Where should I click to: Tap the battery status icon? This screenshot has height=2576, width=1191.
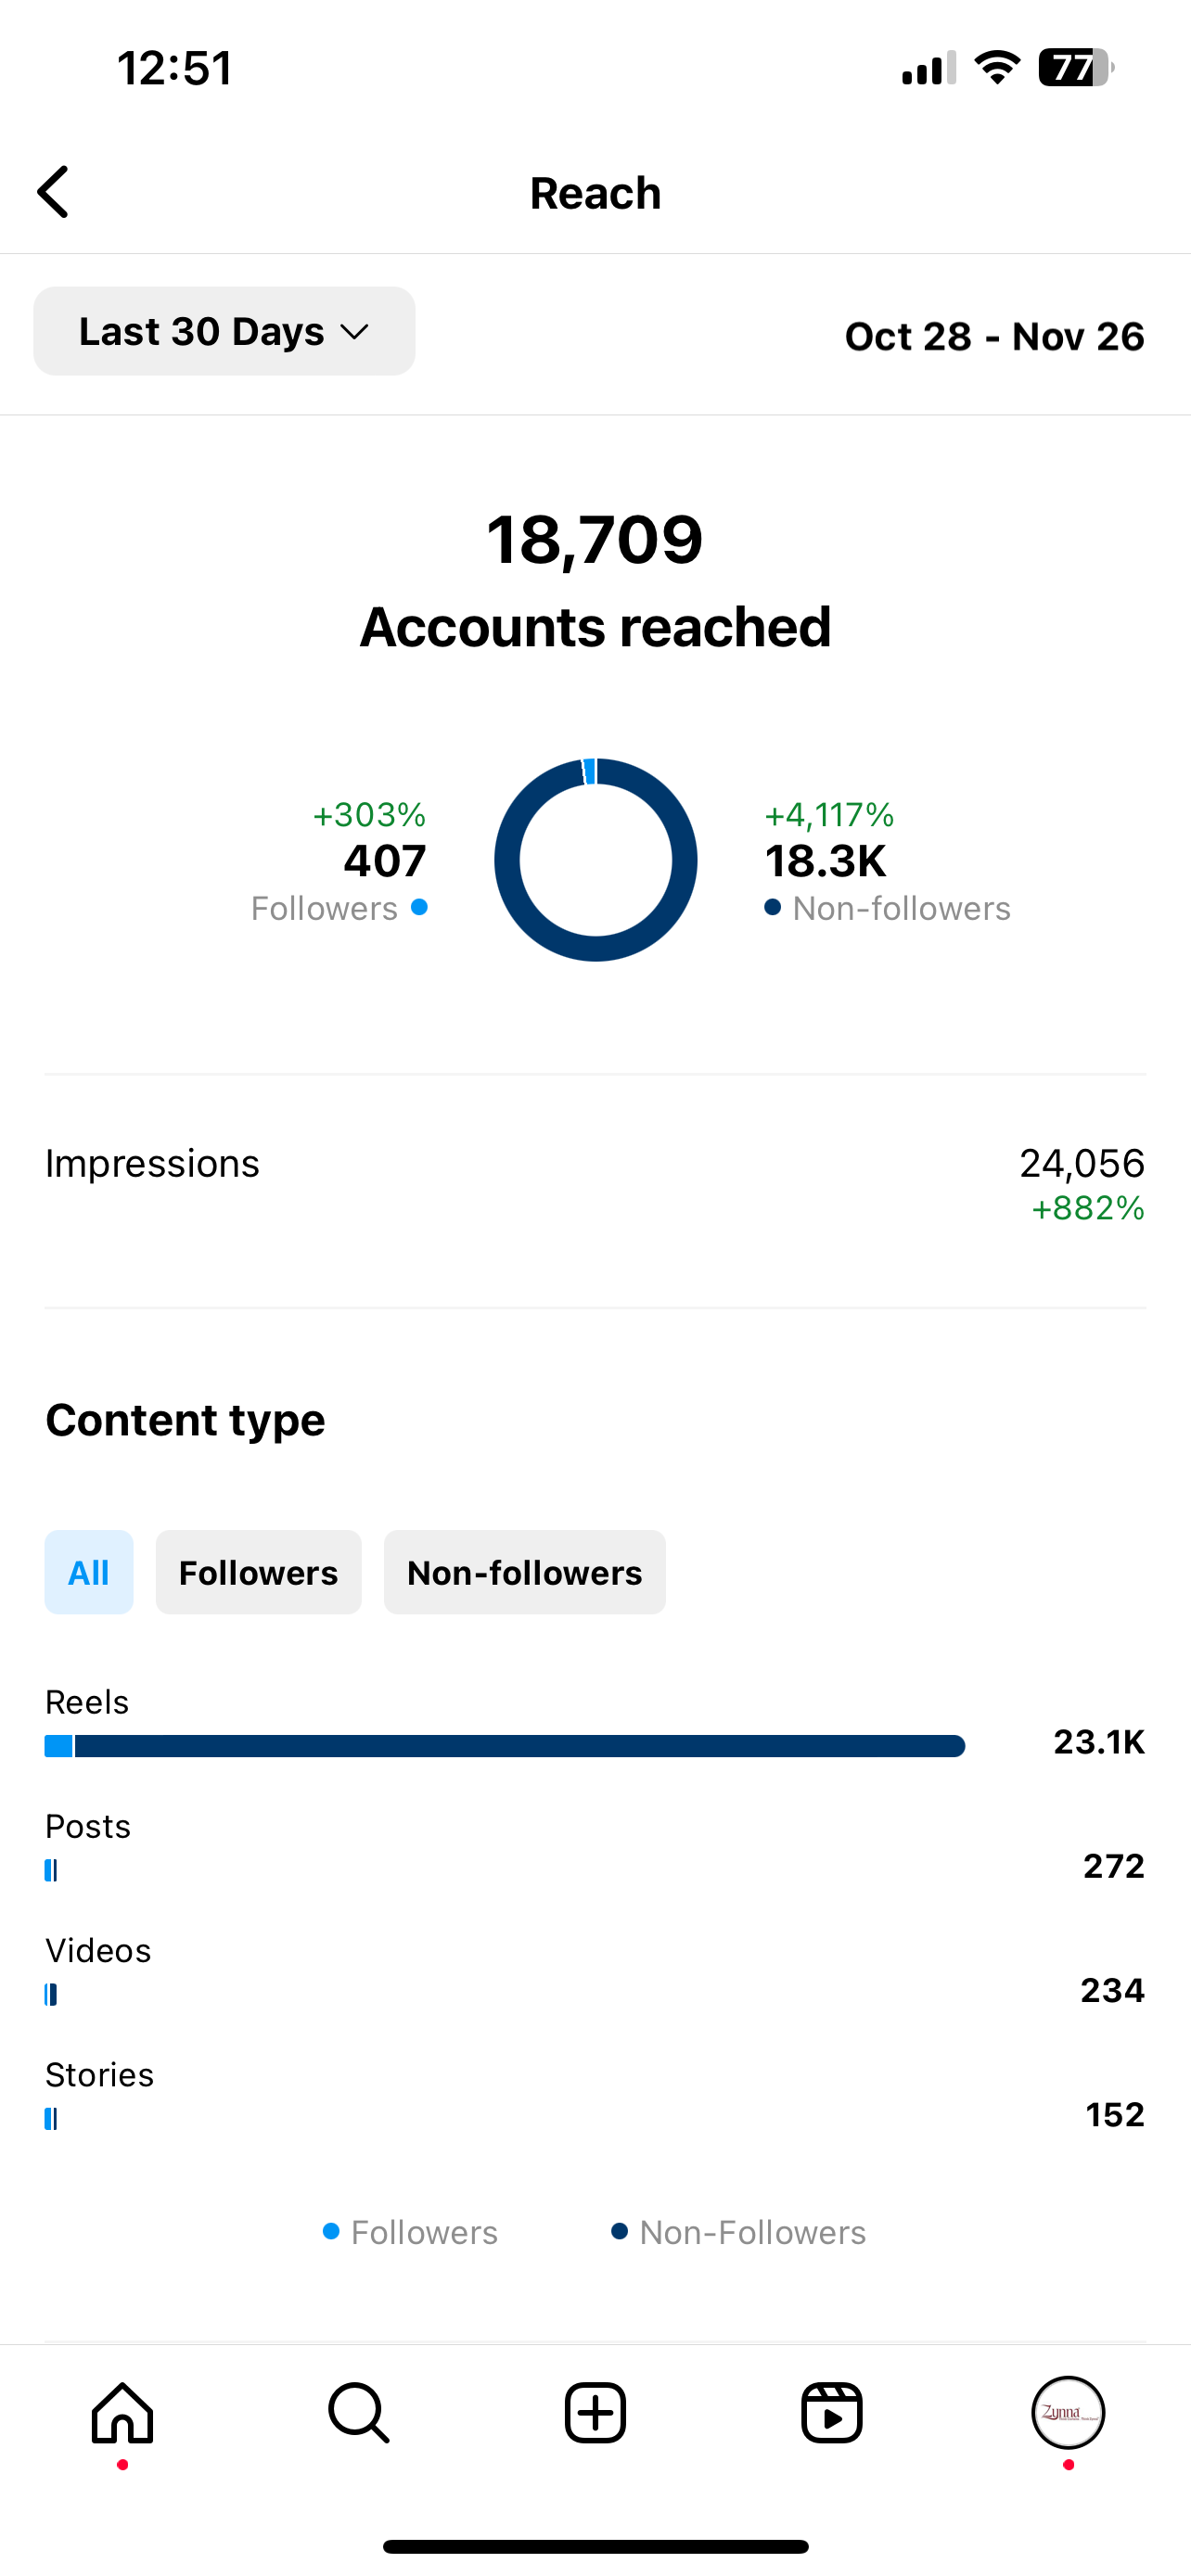tap(1075, 68)
